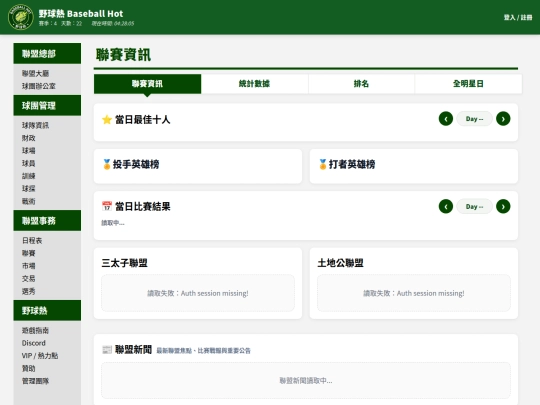Open 交易 in the sidebar
Image resolution: width=540 pixels, height=405 pixels.
pos(29,278)
